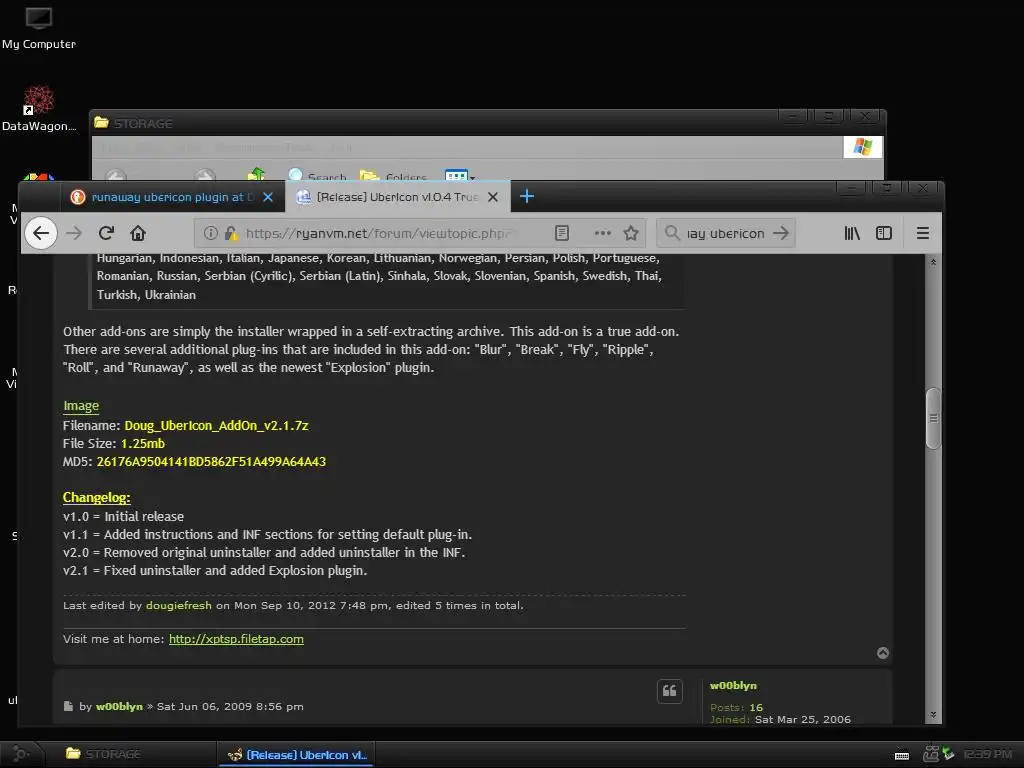Click the taskbar clock
1024x768 pixels.
pyautogui.click(x=987, y=754)
